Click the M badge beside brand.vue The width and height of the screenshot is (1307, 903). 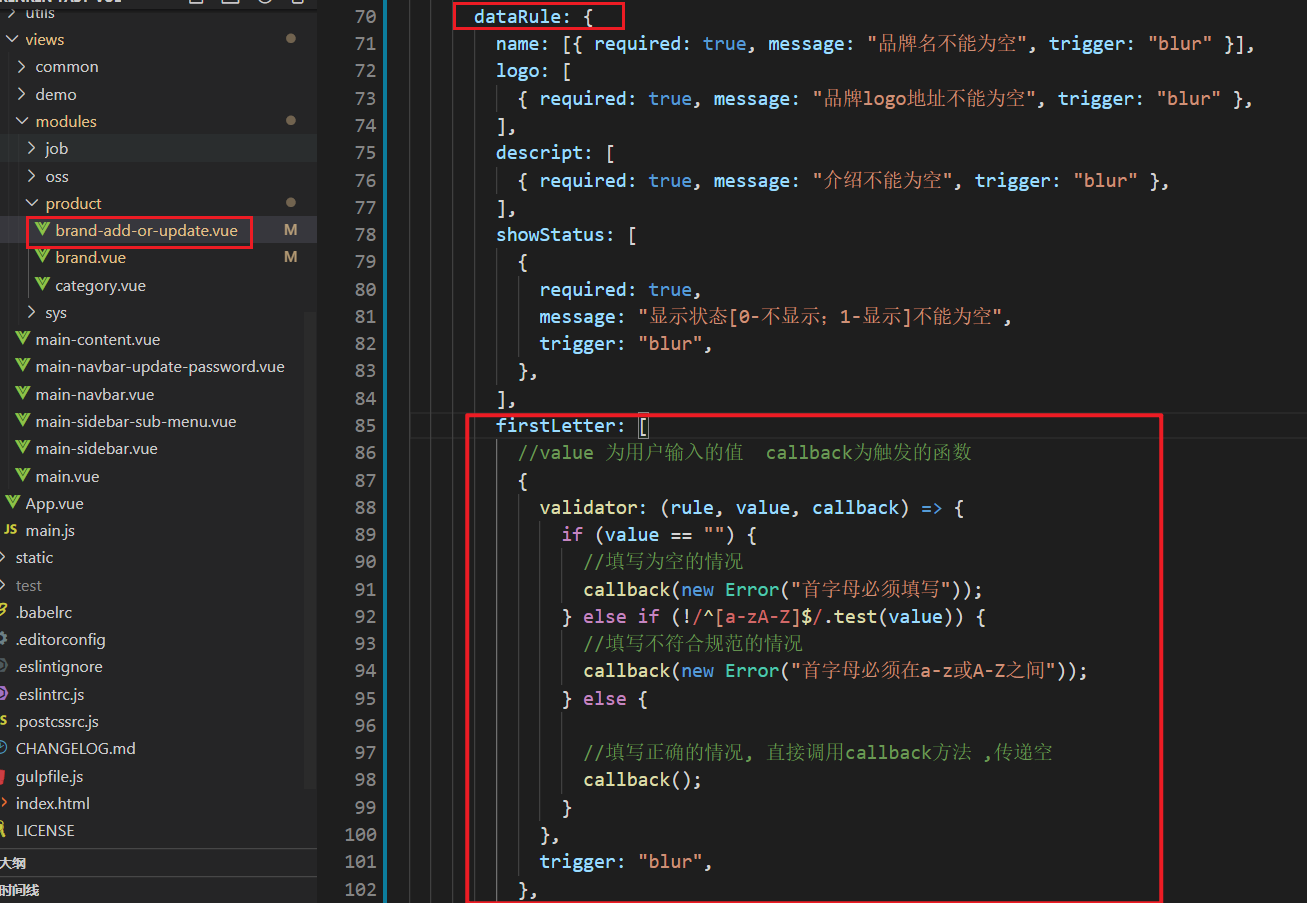pyautogui.click(x=291, y=257)
